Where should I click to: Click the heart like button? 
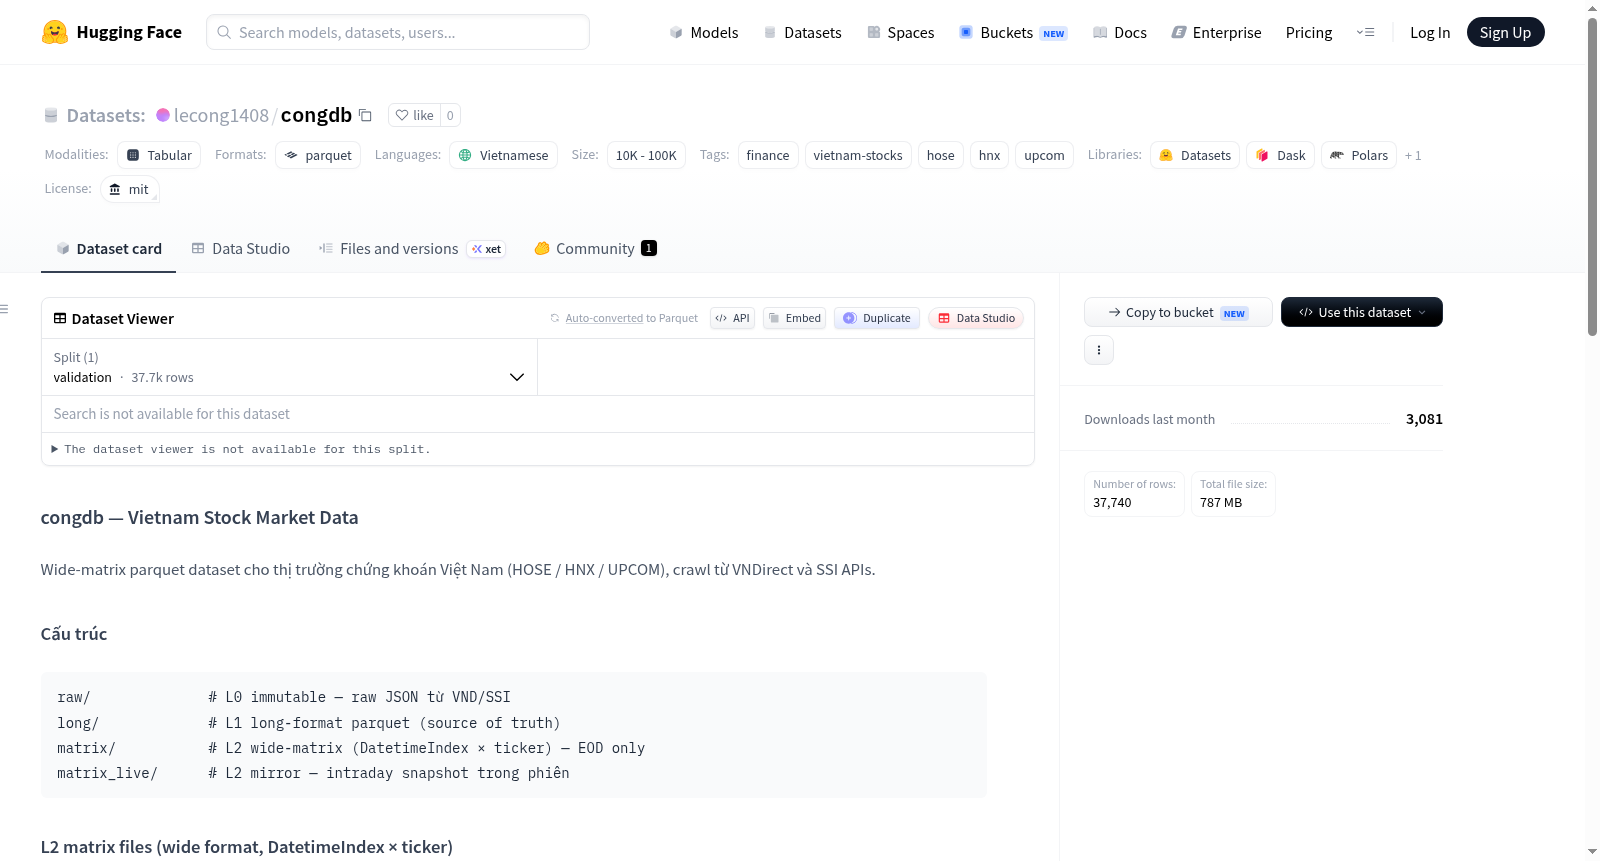click(x=414, y=115)
